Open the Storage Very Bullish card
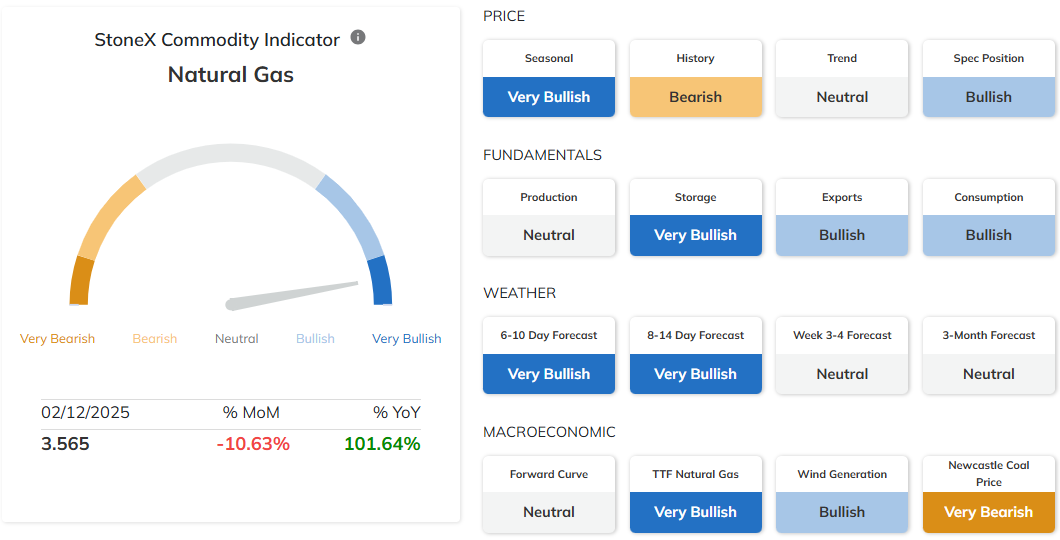The image size is (1060, 540). [x=696, y=217]
